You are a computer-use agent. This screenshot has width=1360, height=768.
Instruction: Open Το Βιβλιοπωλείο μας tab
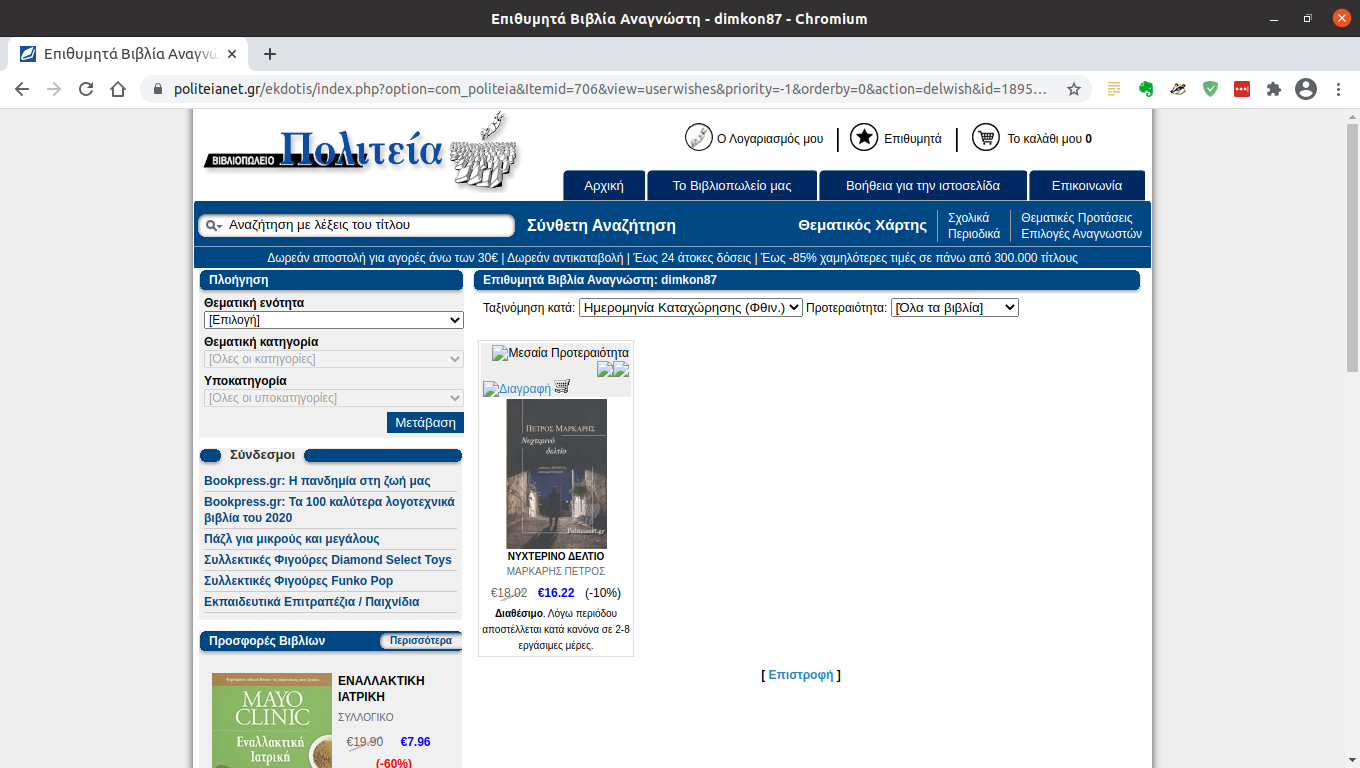coord(732,186)
